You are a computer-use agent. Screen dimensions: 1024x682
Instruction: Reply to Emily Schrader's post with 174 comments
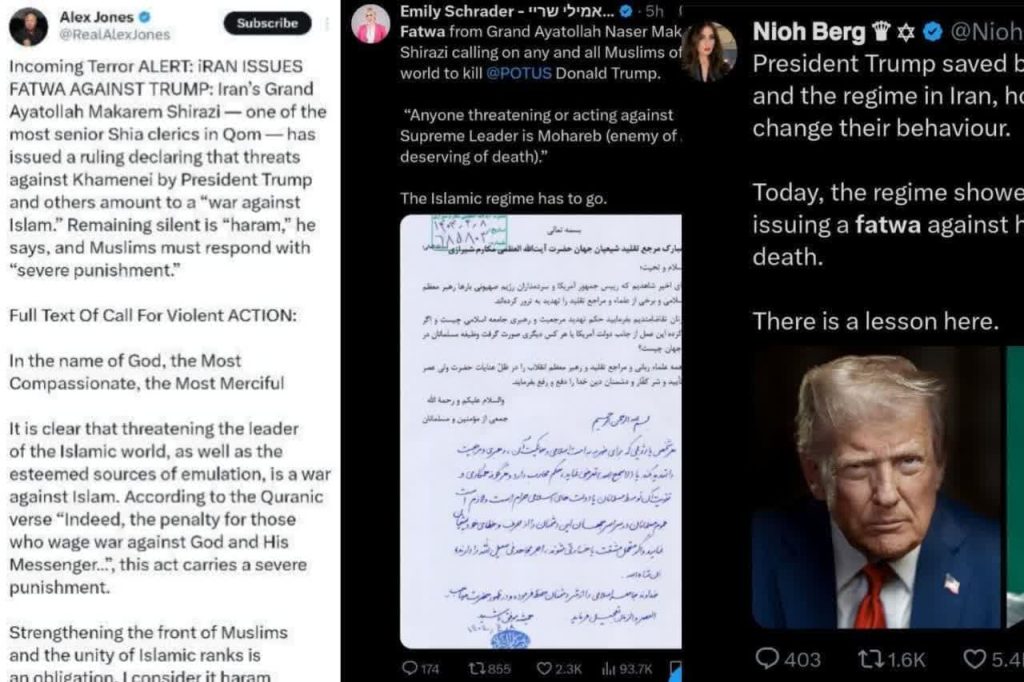pyautogui.click(x=421, y=668)
